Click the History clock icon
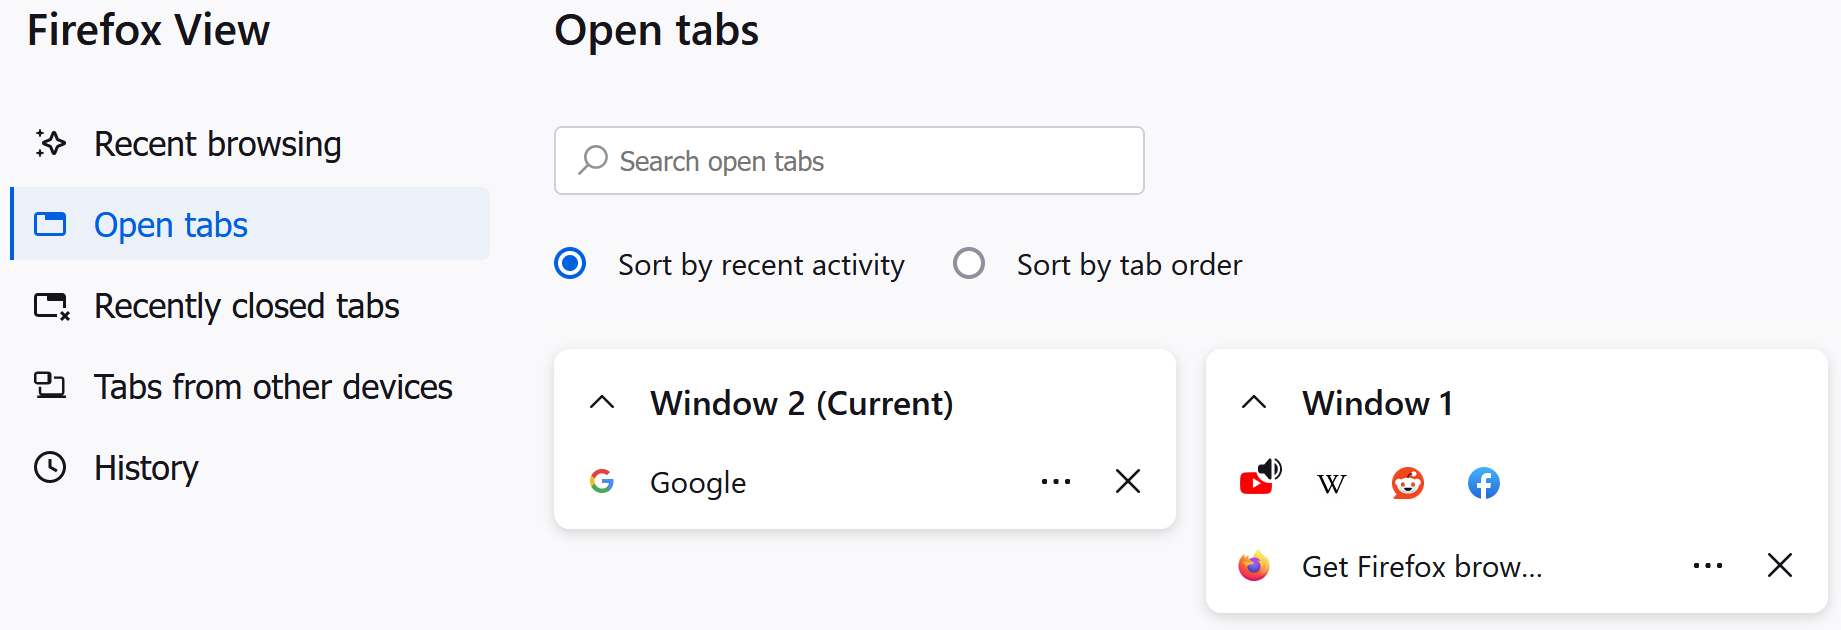The height and width of the screenshot is (630, 1841). click(49, 467)
